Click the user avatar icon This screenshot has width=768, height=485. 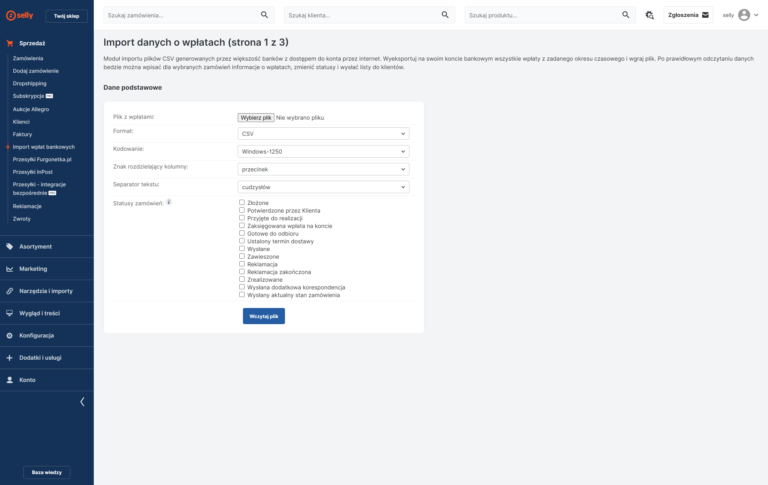(744, 15)
